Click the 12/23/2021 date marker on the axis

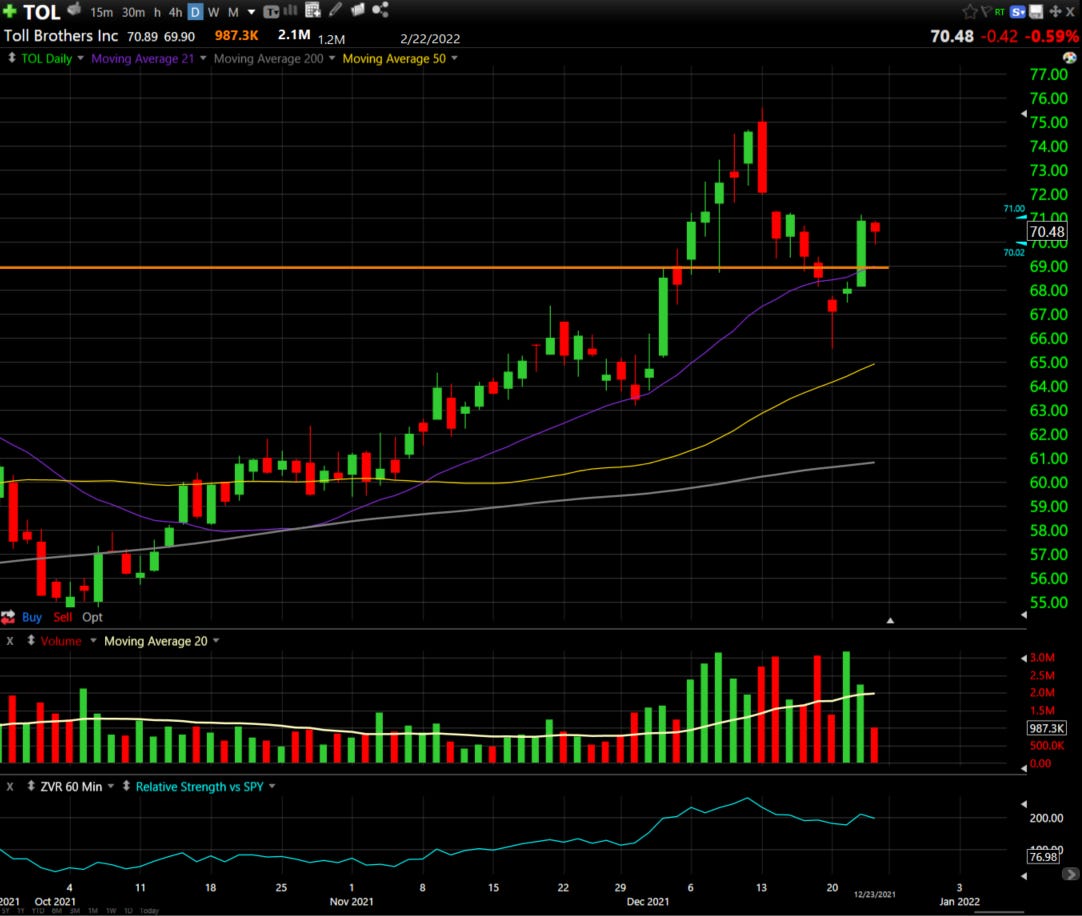(x=874, y=895)
